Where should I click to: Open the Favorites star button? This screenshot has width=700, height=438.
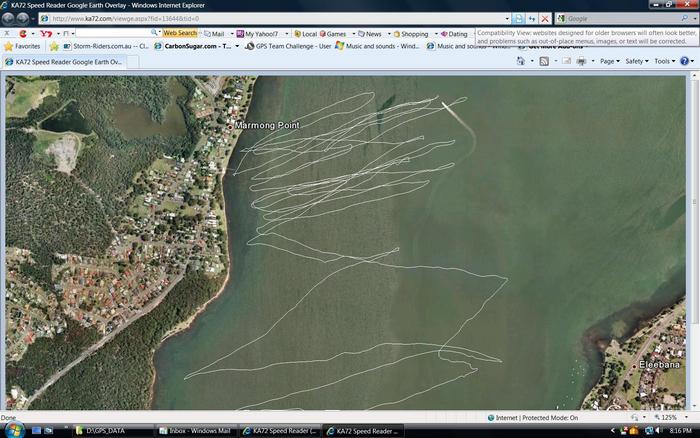[x=22, y=46]
